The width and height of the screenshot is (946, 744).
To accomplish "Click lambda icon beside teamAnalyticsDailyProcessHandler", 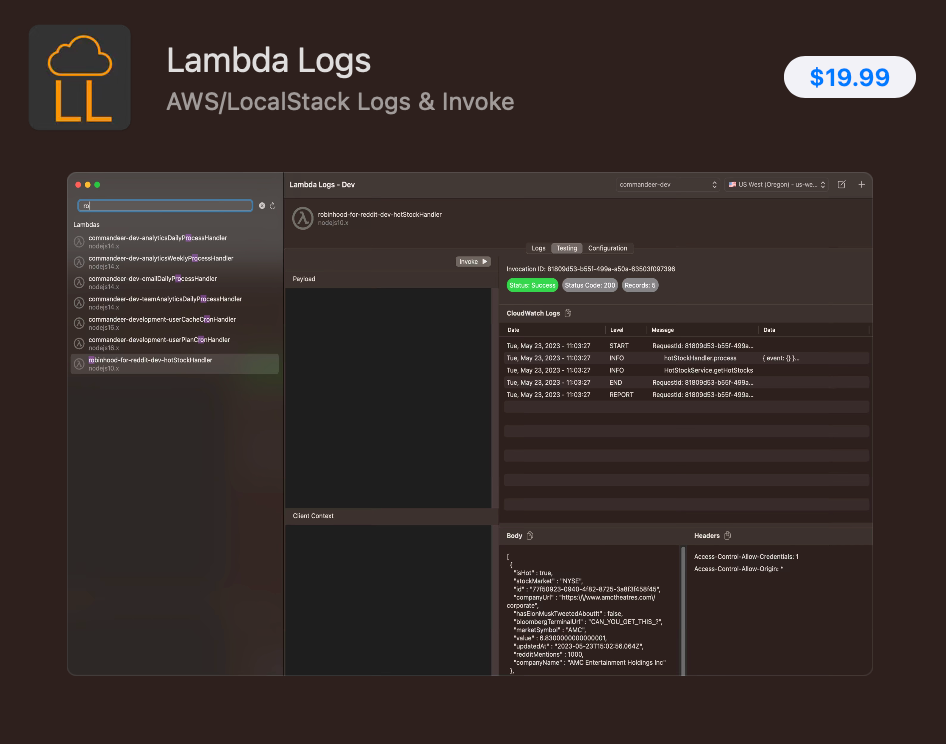I will pyautogui.click(x=79, y=303).
